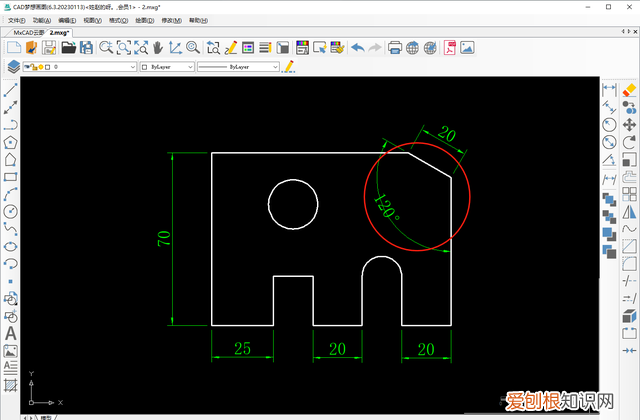Click the Undo arrow icon
Screen dimensions: 640x420
click(x=357, y=47)
